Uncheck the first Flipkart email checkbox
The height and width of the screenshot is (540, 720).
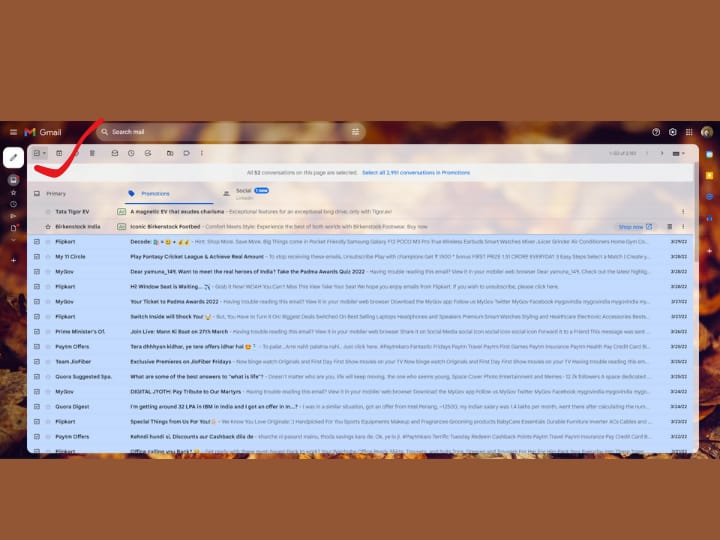point(37,242)
